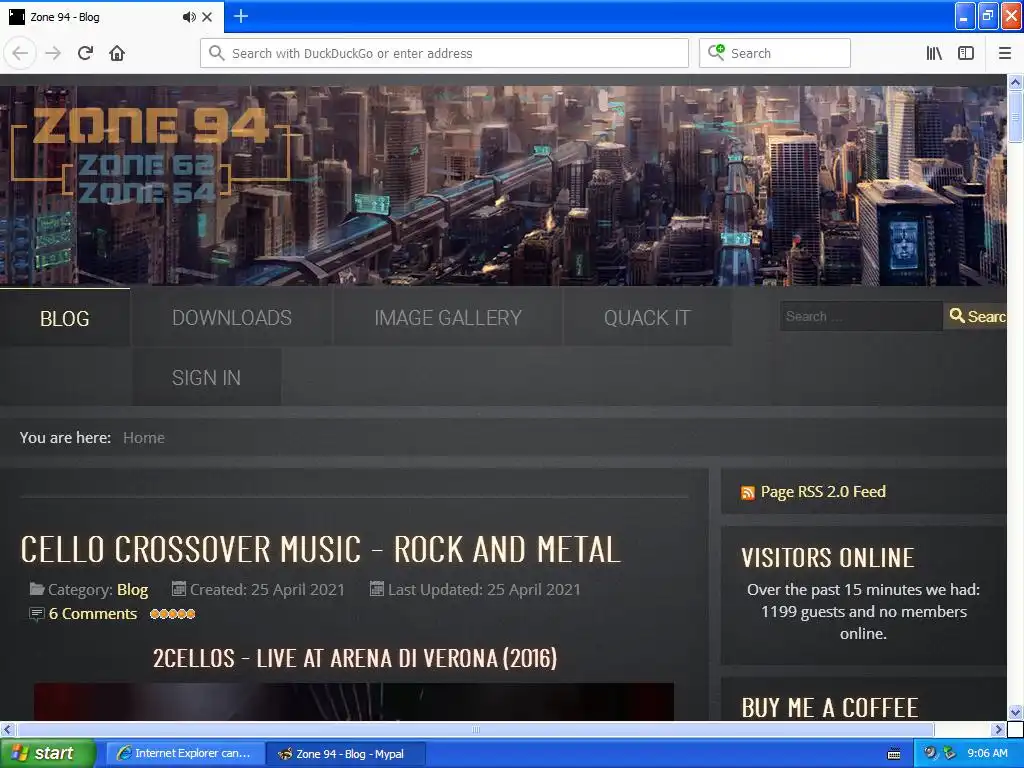1024x768 pixels.
Task: Go back using the browser back arrow
Action: click(x=20, y=53)
